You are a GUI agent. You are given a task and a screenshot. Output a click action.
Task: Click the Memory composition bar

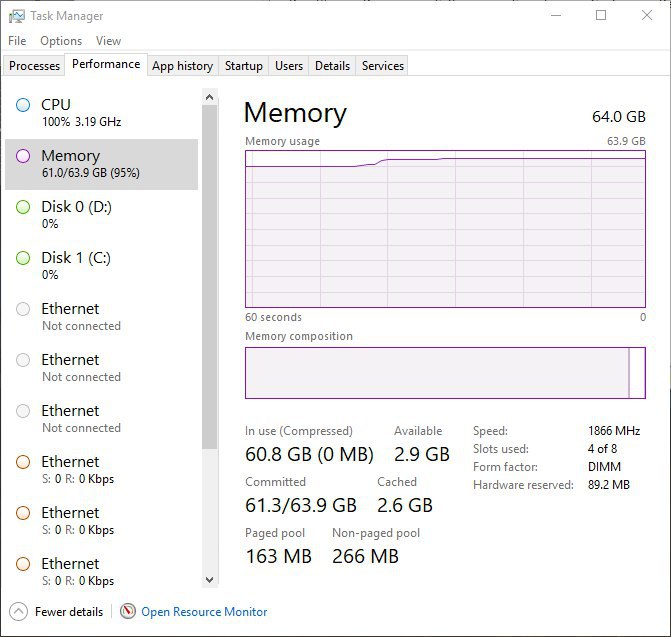coord(445,373)
